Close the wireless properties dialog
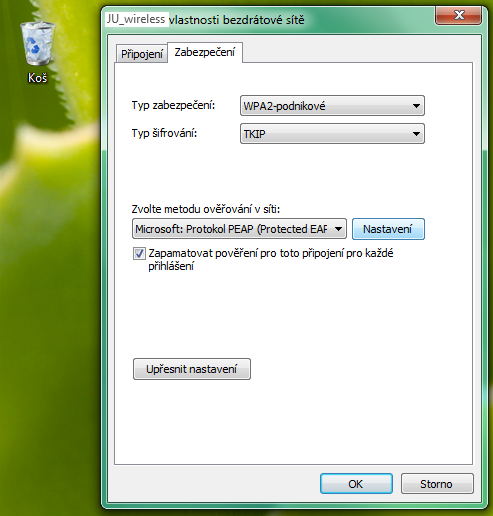The image size is (493, 516). (459, 15)
